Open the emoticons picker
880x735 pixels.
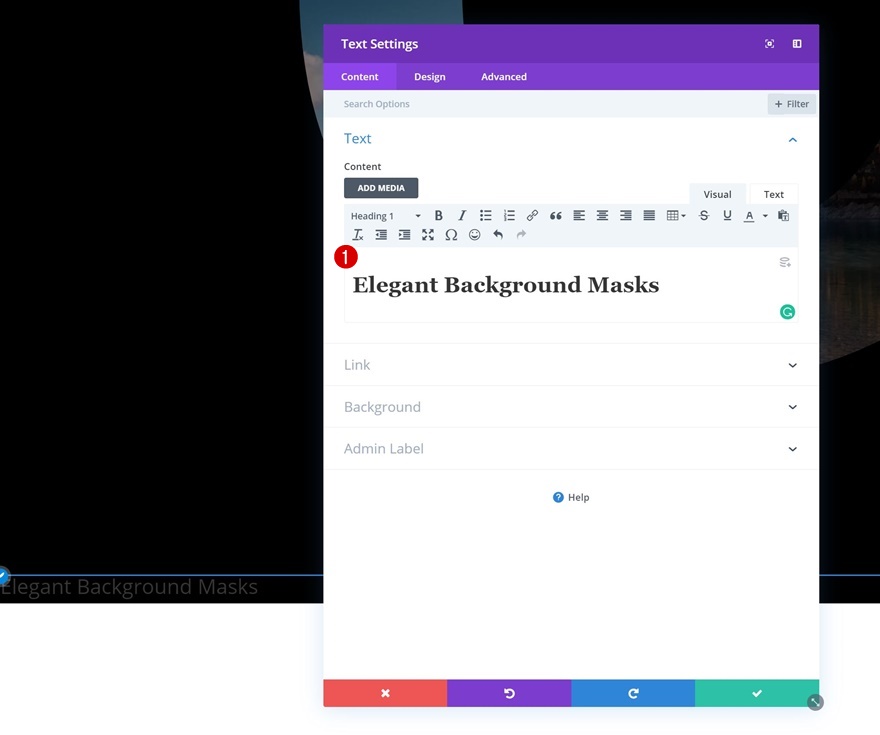[x=475, y=235]
